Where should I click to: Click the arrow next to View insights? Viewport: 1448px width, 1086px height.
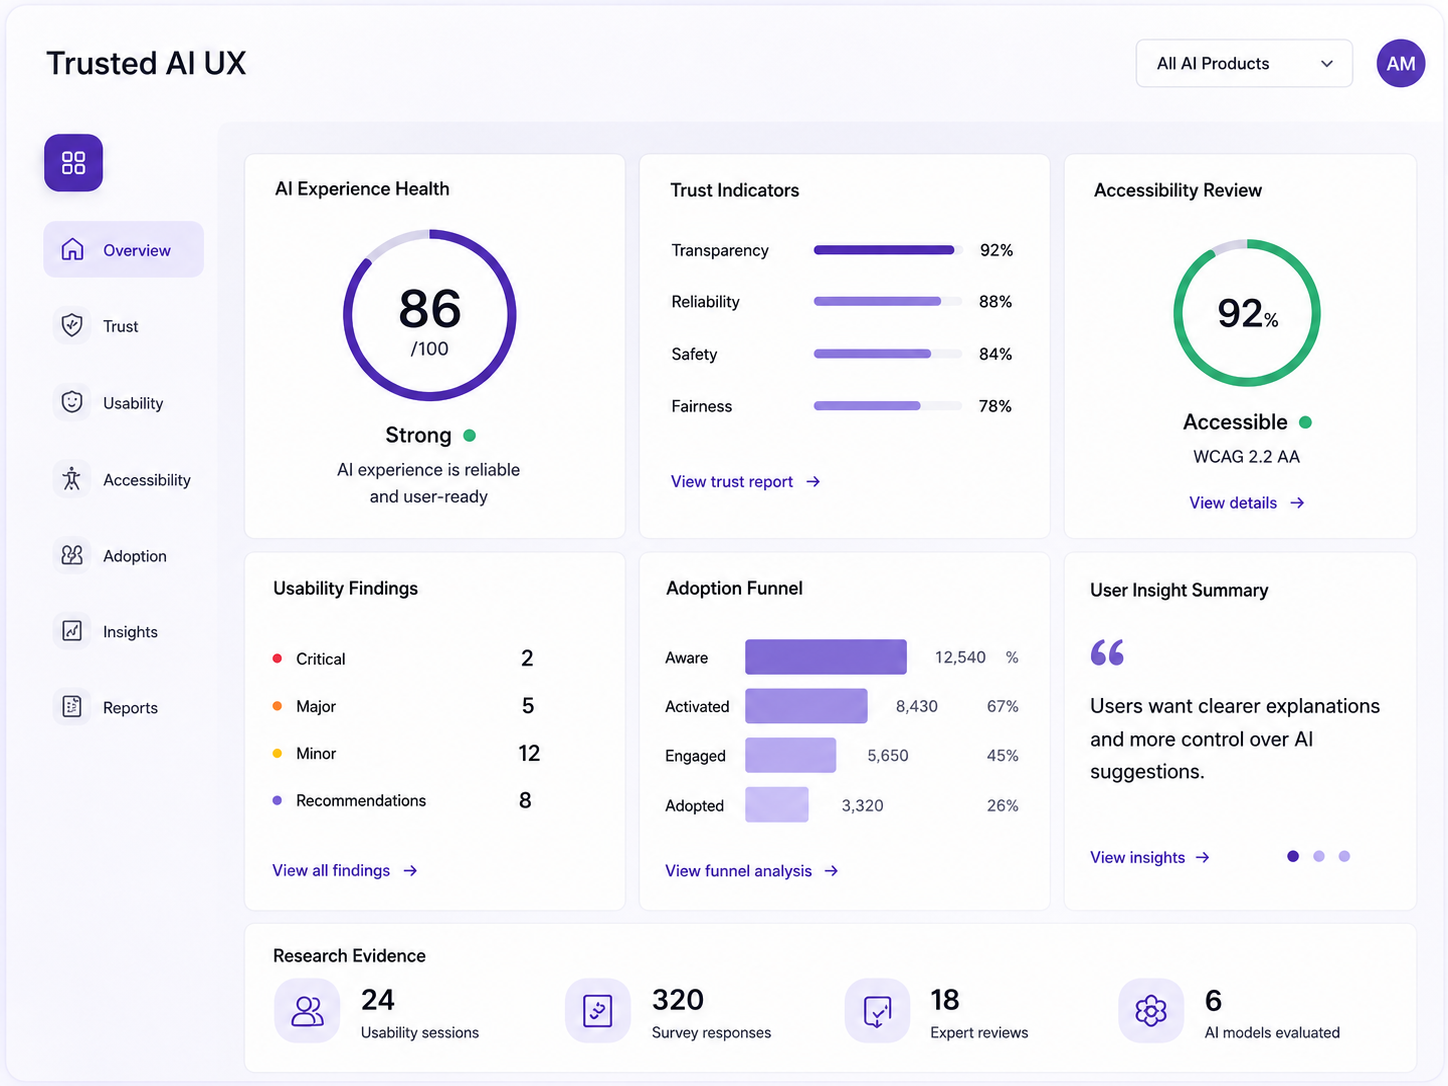1203,858
